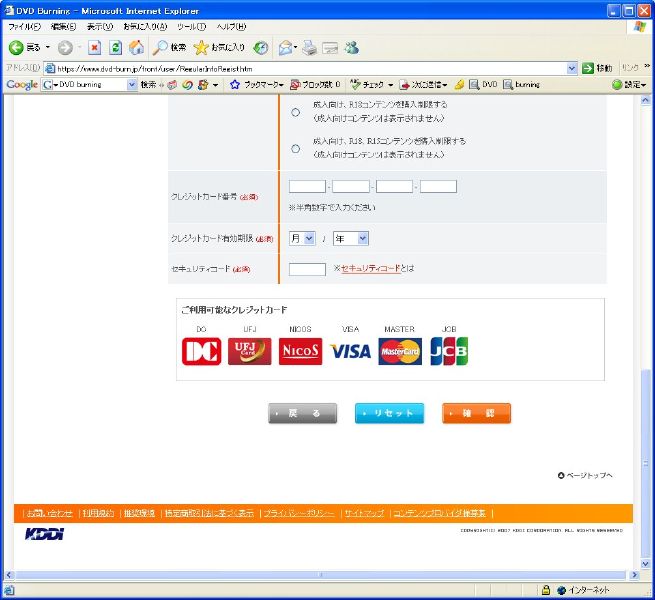655x600 pixels.
Task: Expand the リンク links chevron
Action: coord(647,66)
